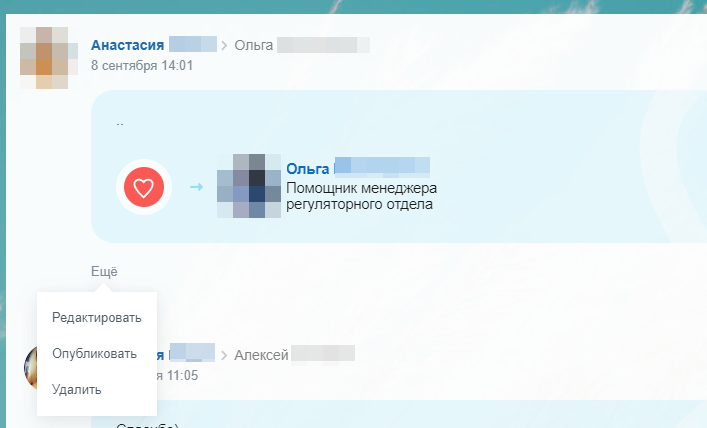Click Anastasia's avatar on the first post
Image resolution: width=707 pixels, height=428 pixels.
(49, 58)
